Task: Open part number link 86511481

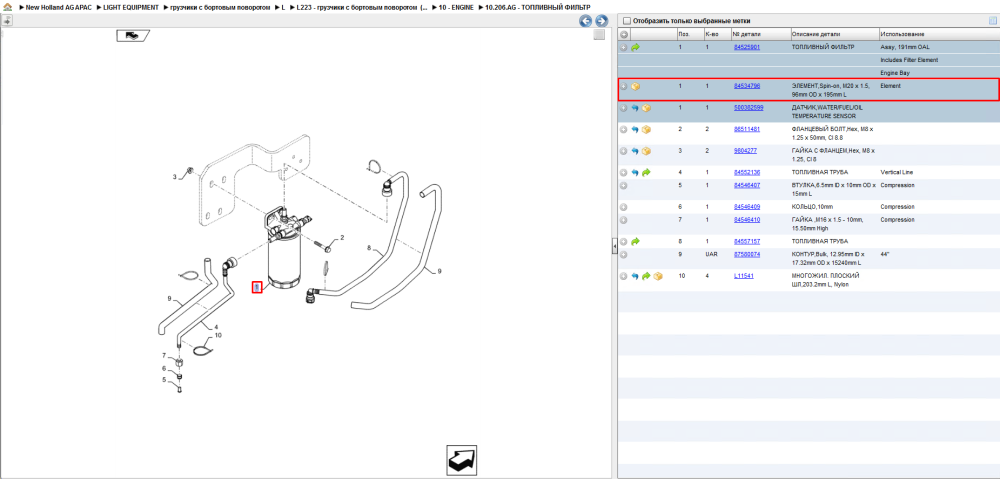Action: pos(746,129)
